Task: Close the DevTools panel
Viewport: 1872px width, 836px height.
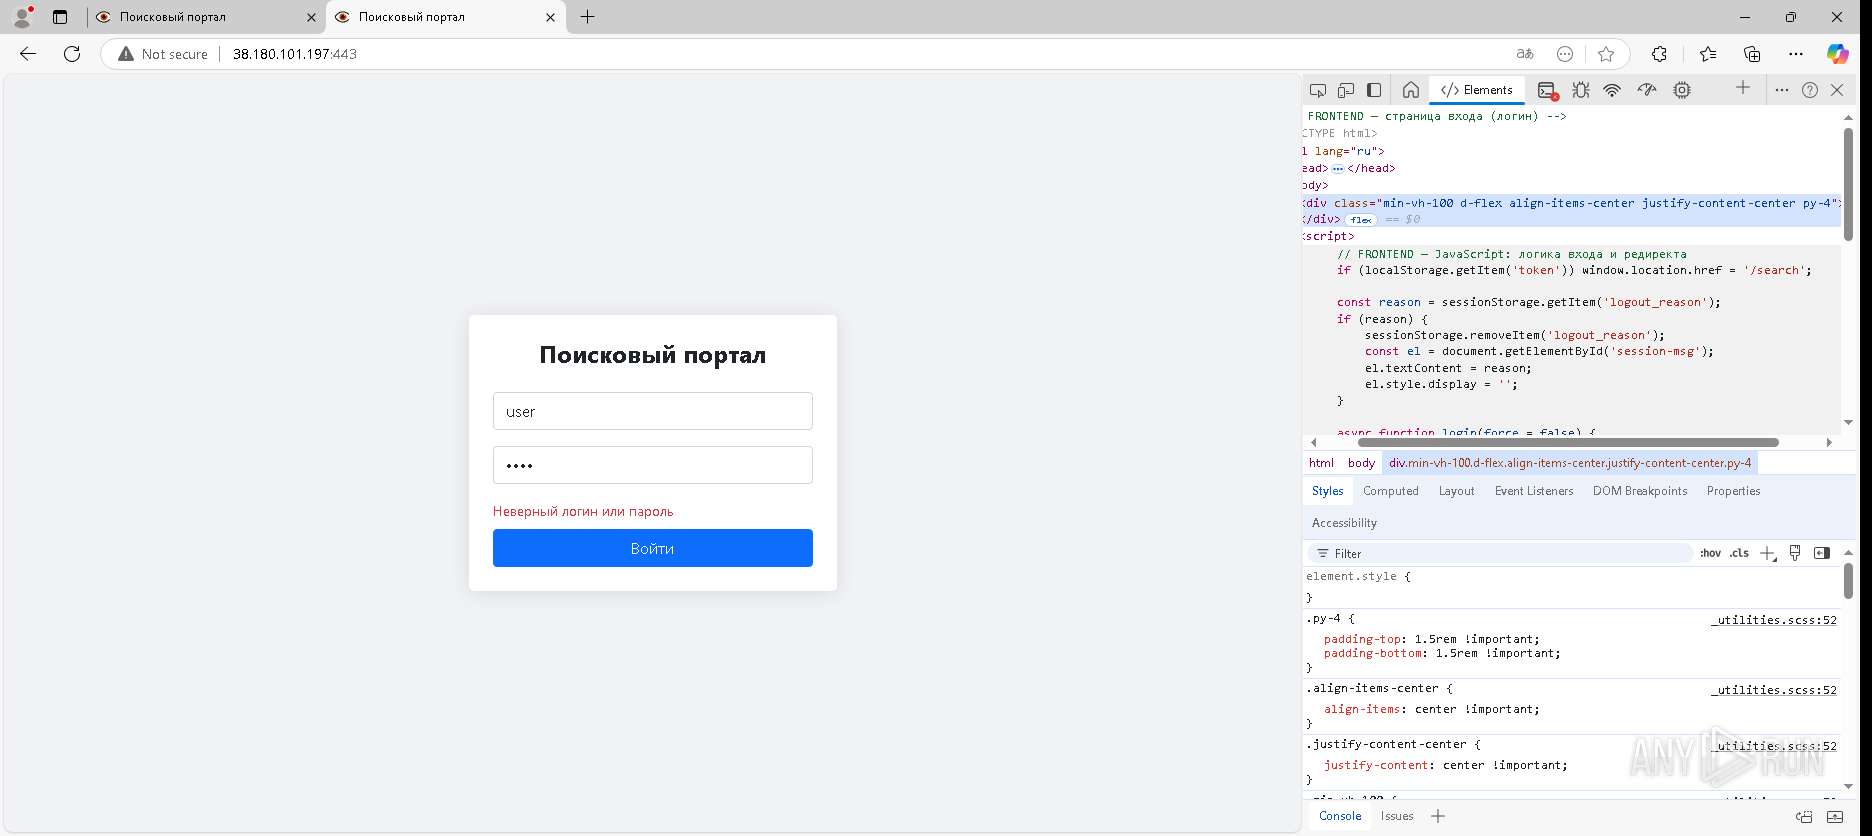Action: coord(1837,90)
